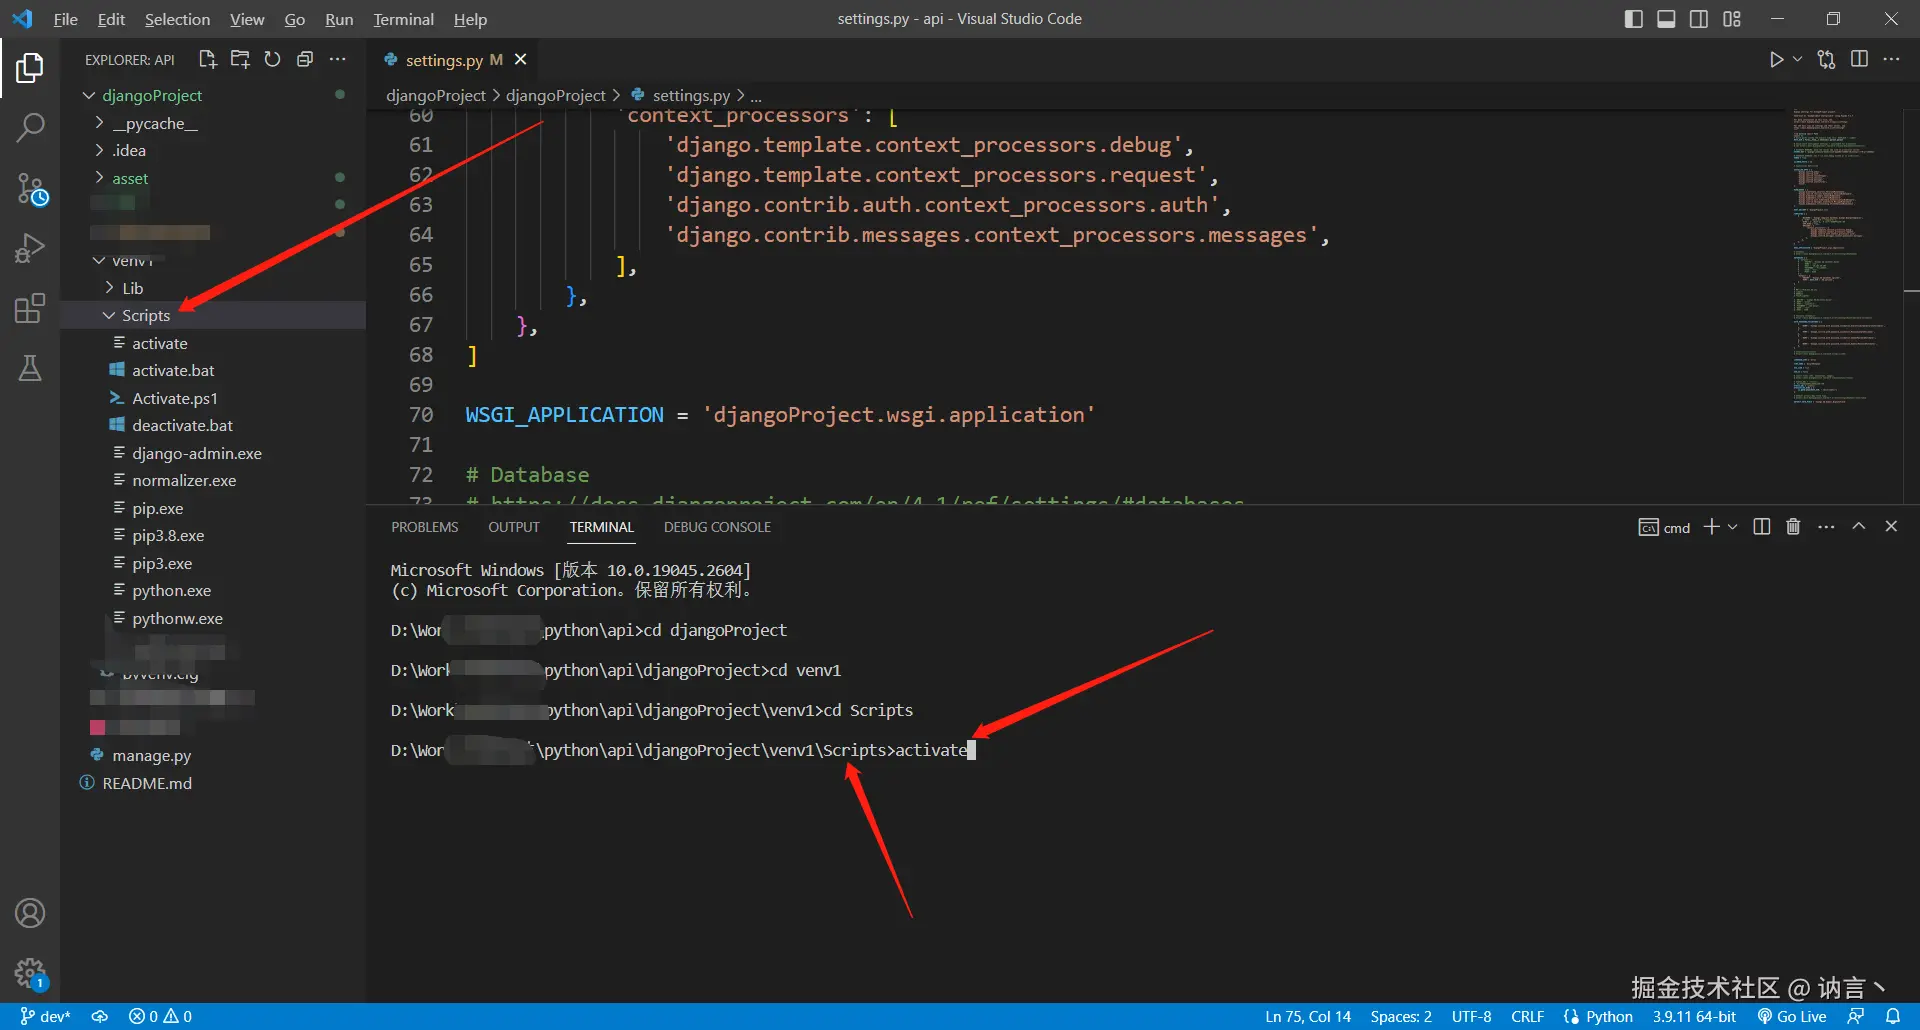The image size is (1920, 1030).
Task: Change CRLF end of line sequence
Action: tap(1527, 1016)
